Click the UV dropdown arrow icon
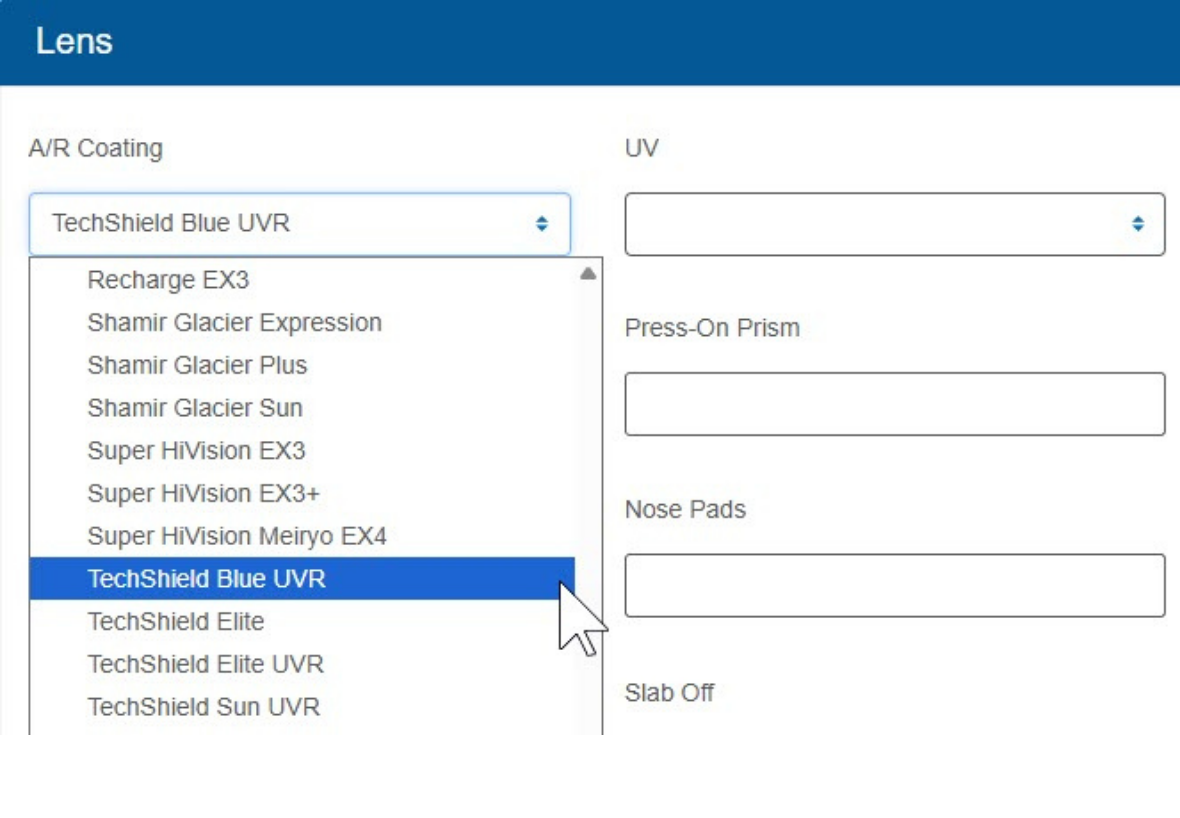1180x818 pixels. coord(1137,224)
